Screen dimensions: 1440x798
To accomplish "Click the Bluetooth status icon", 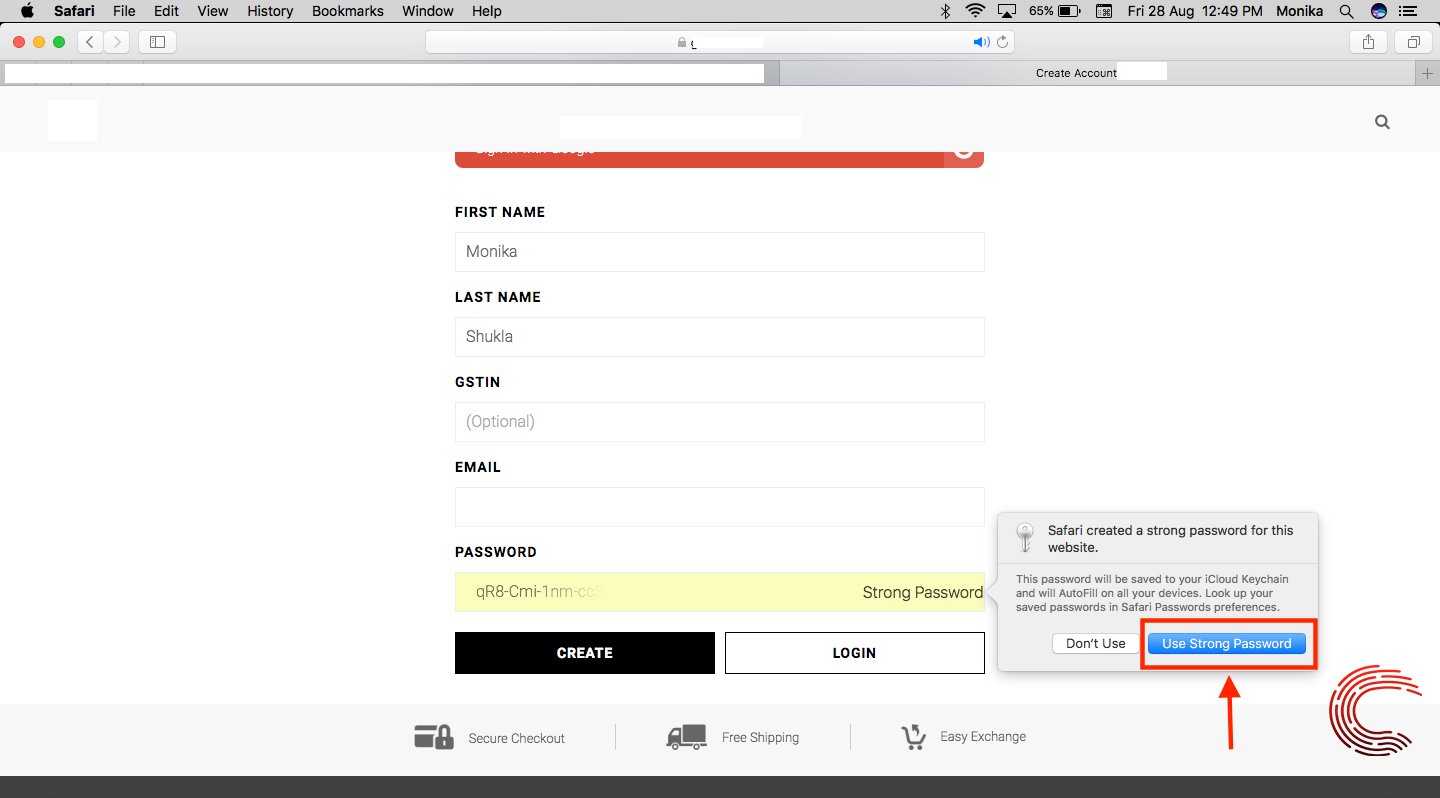I will 945,11.
